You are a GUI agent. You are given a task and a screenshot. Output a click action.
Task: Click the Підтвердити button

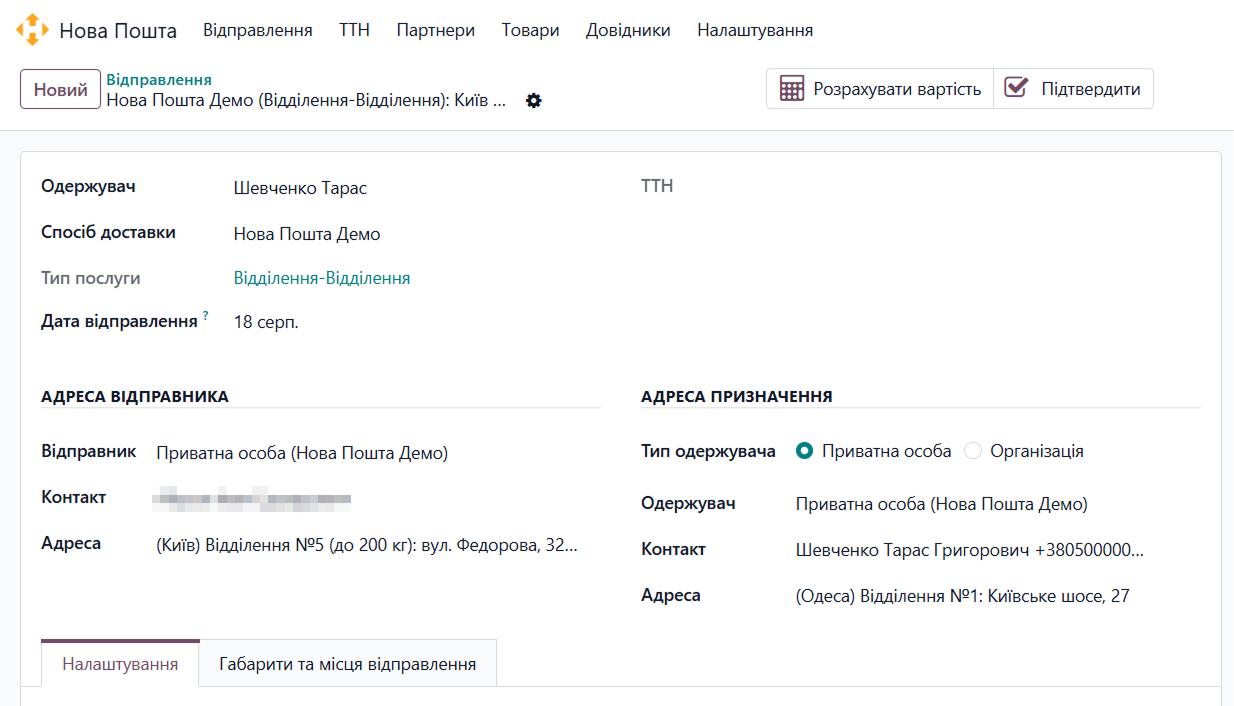pyautogui.click(x=1073, y=88)
